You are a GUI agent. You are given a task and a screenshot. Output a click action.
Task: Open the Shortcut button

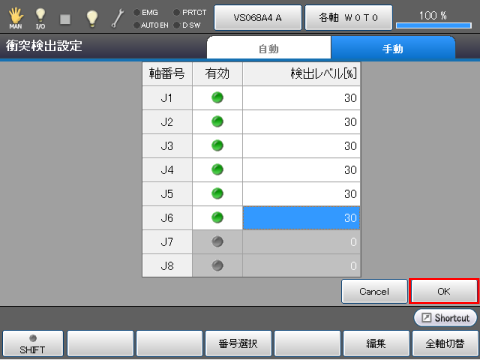pyautogui.click(x=445, y=318)
